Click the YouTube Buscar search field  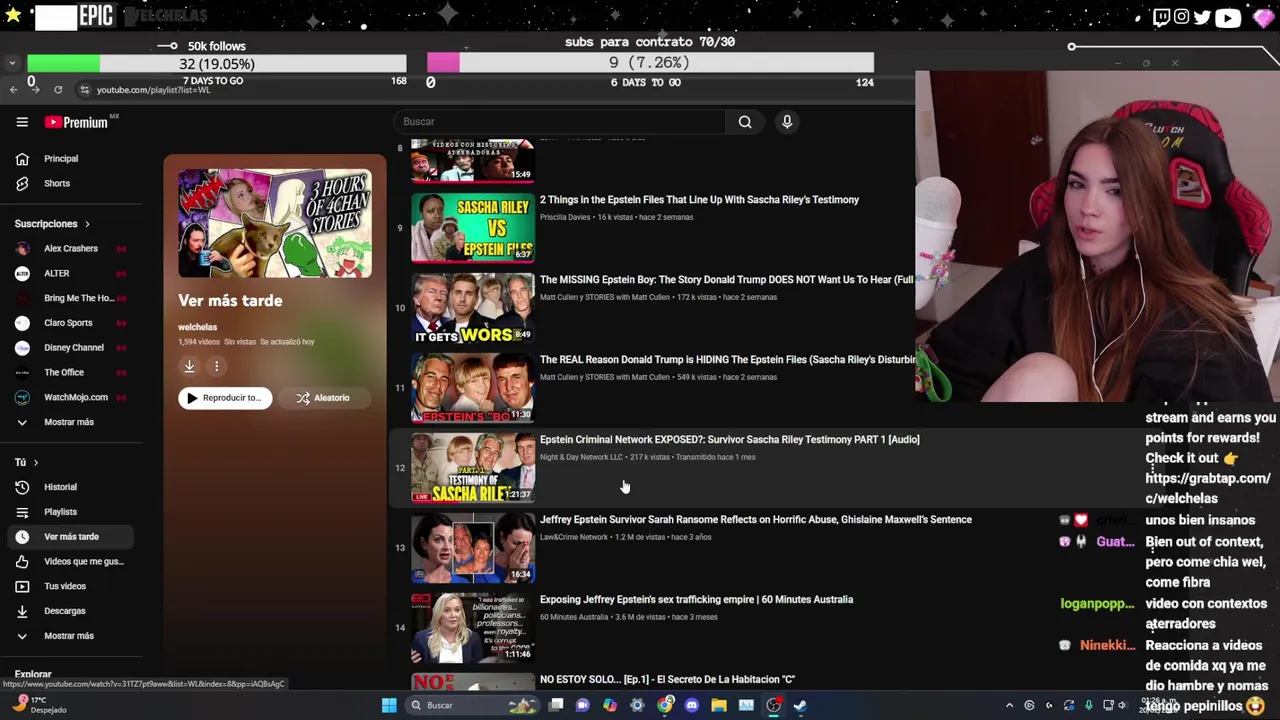tap(560, 122)
